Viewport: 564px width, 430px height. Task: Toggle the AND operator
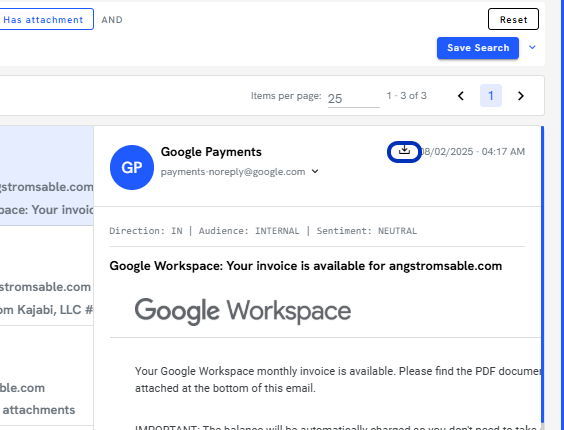112,20
